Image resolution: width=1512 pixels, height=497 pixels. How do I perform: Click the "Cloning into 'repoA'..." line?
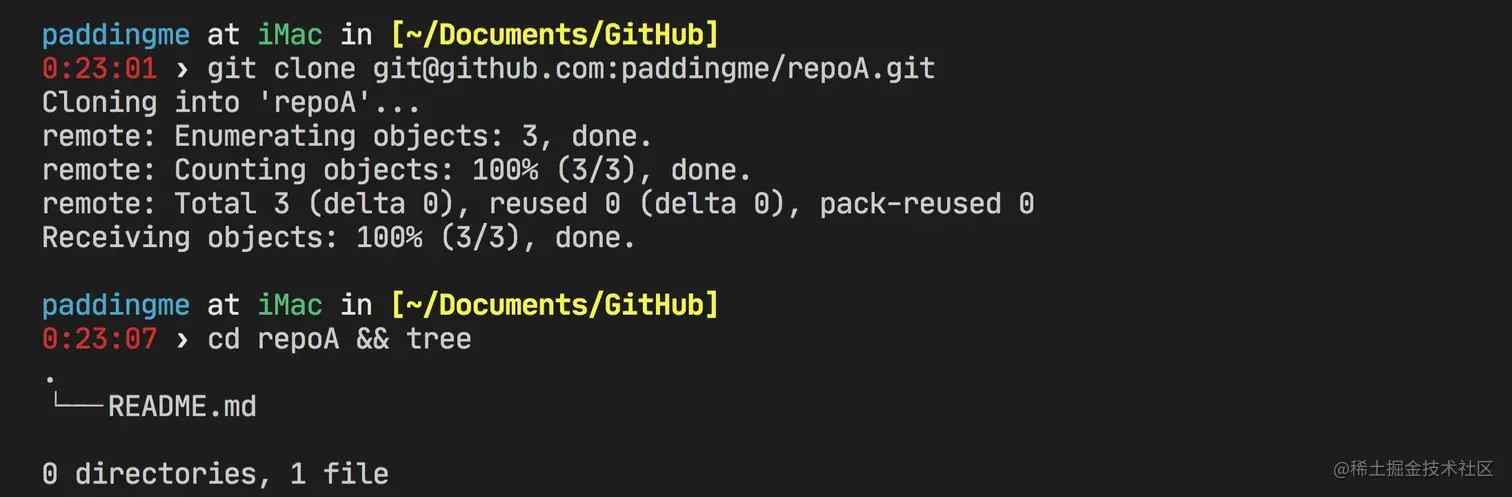coord(231,102)
